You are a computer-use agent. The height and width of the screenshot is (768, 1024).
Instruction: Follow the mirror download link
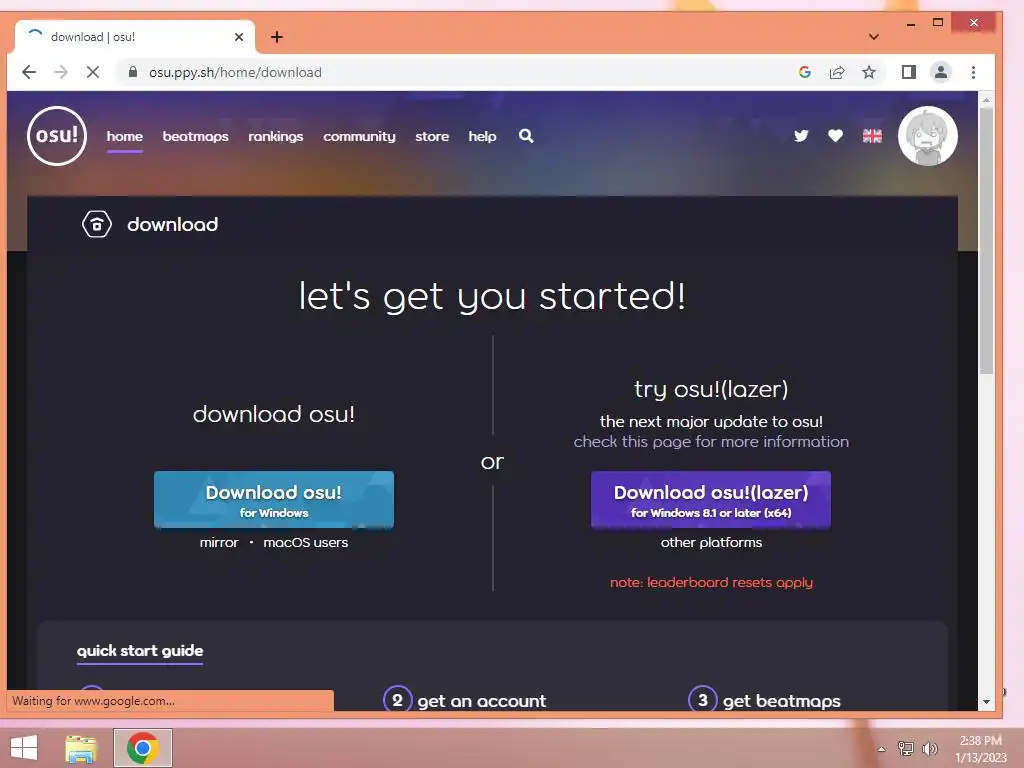[x=219, y=543]
